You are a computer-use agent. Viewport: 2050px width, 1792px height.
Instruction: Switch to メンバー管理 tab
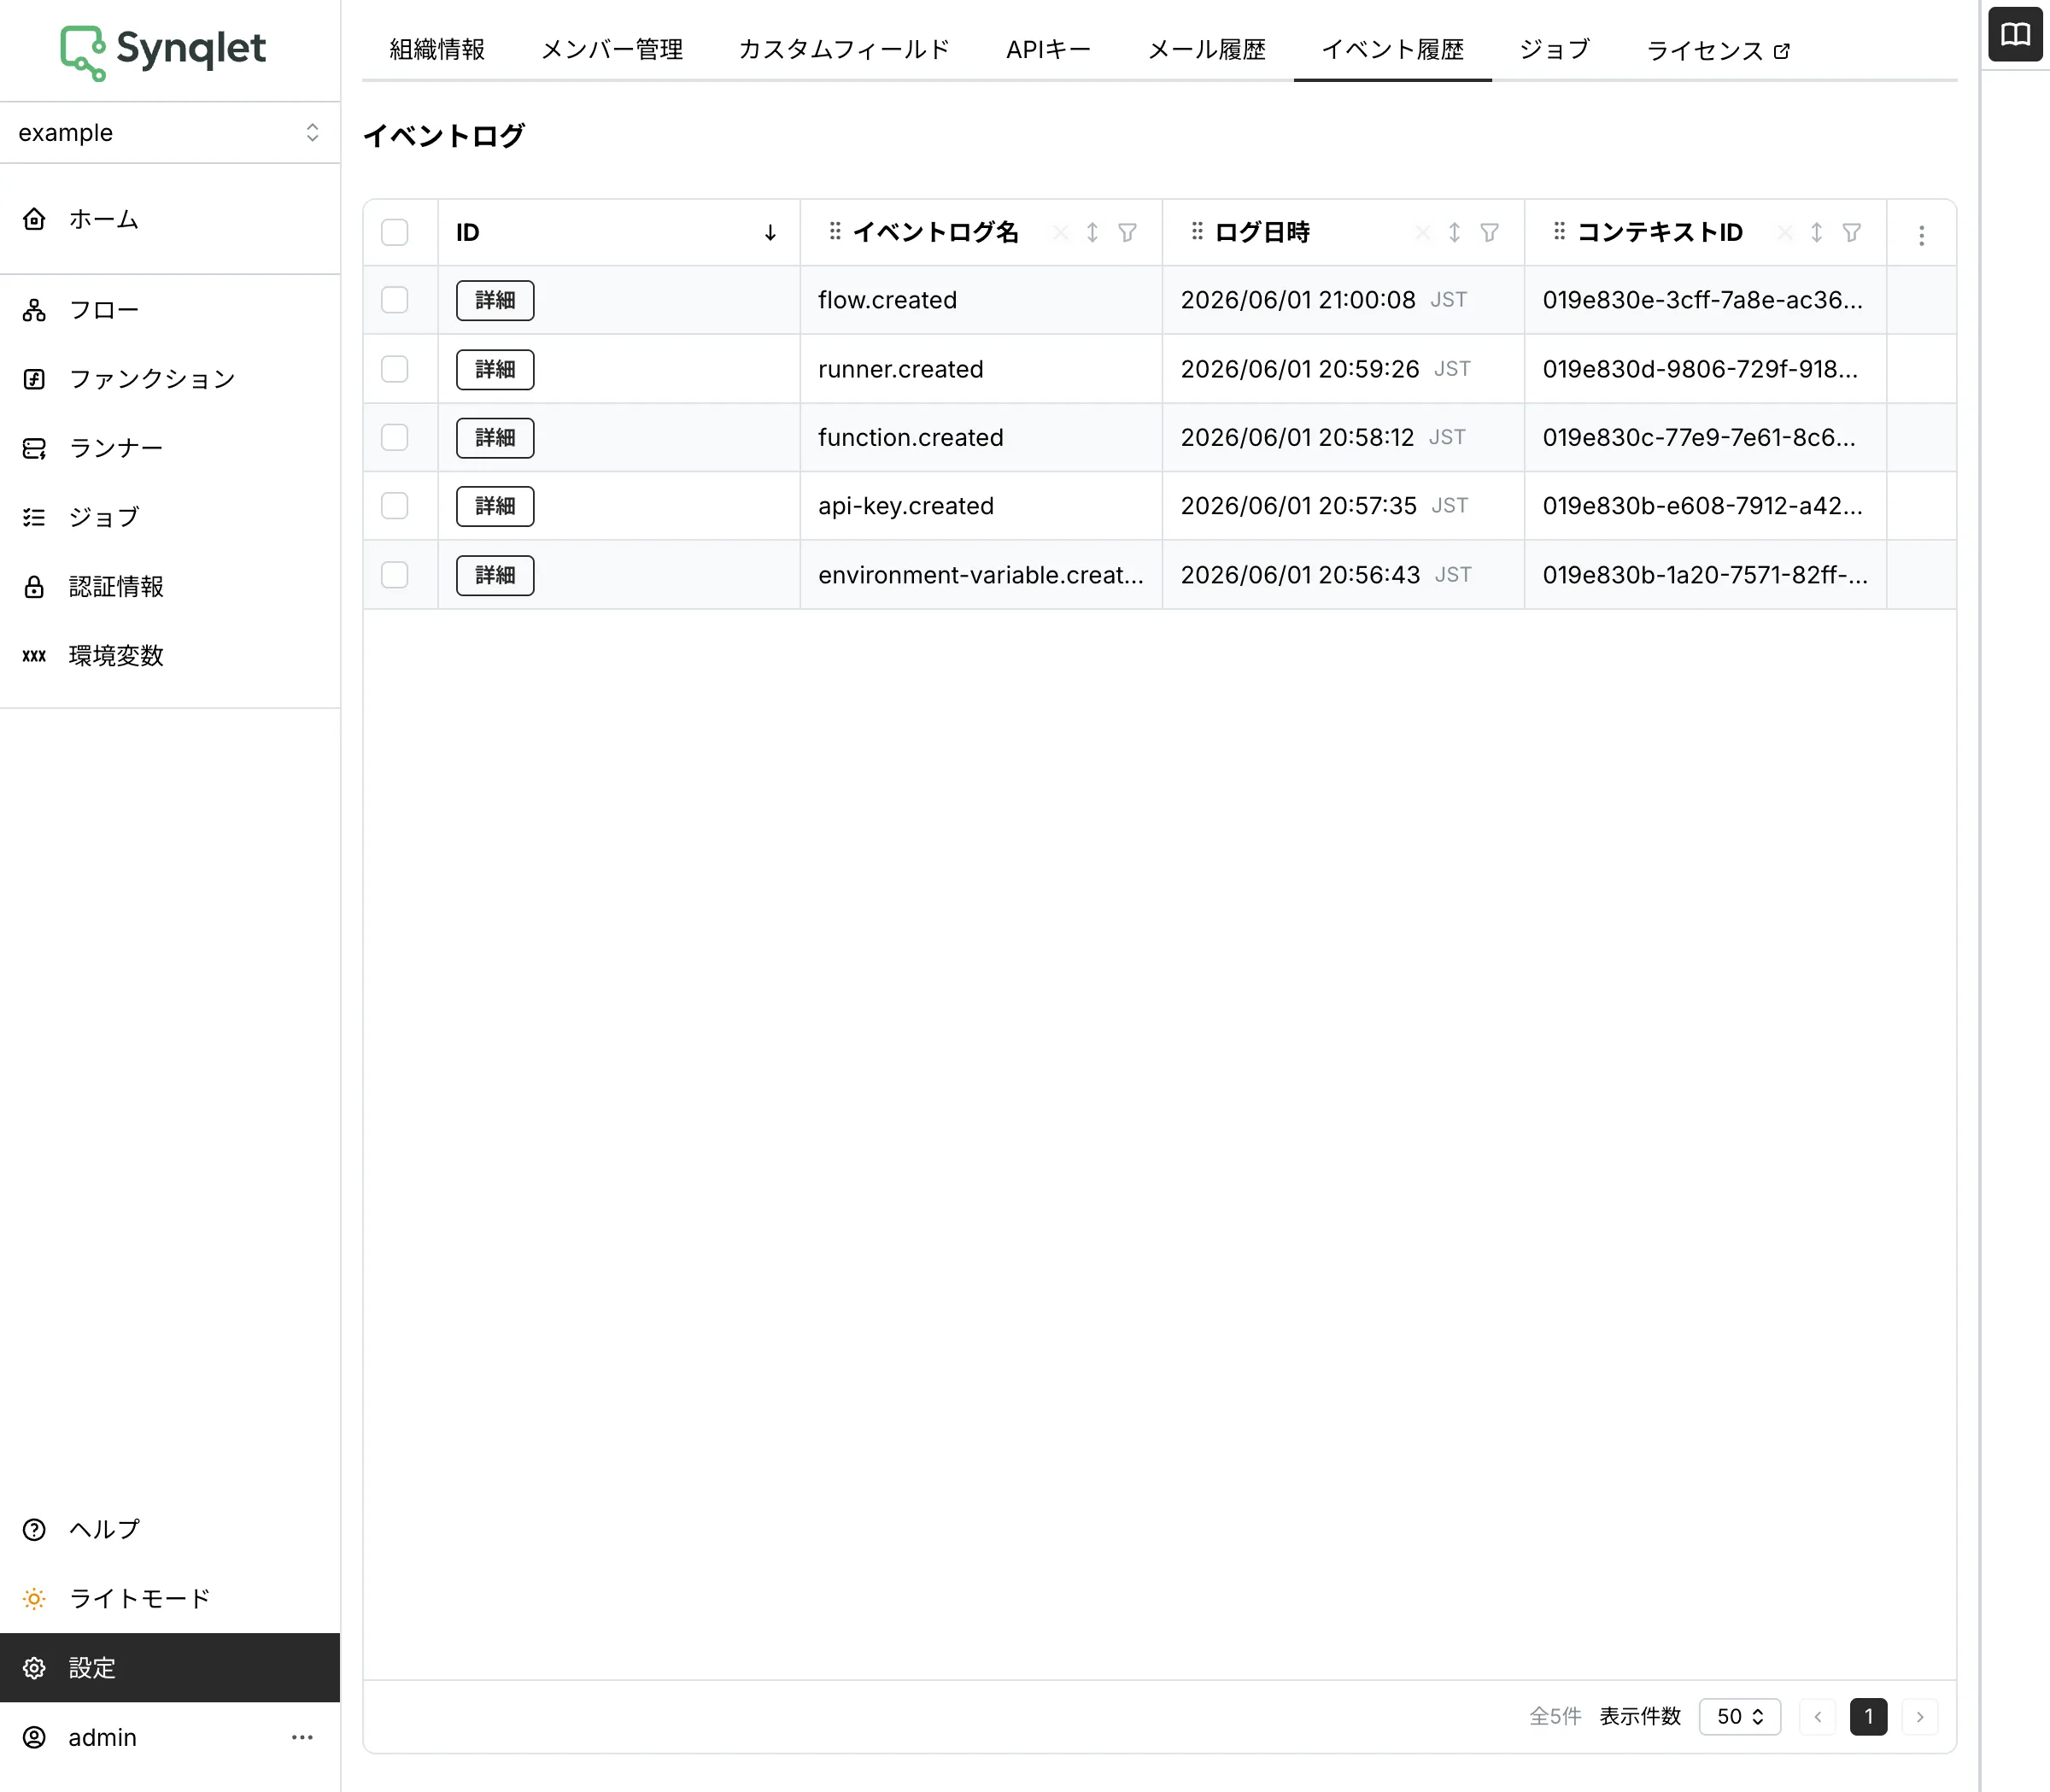tap(612, 49)
